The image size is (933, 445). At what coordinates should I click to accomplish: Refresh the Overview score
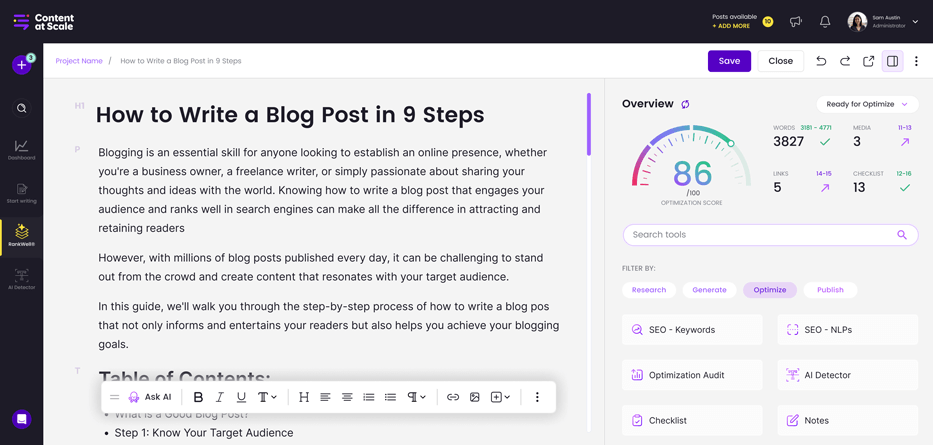(685, 104)
